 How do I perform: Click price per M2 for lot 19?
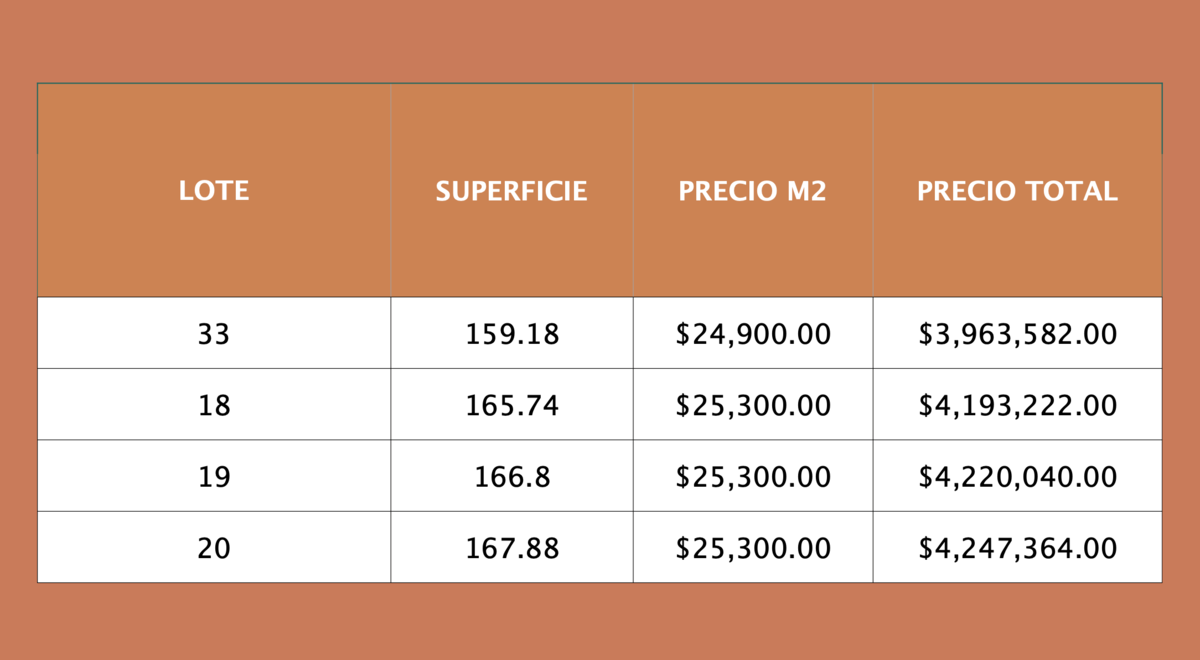[753, 477]
